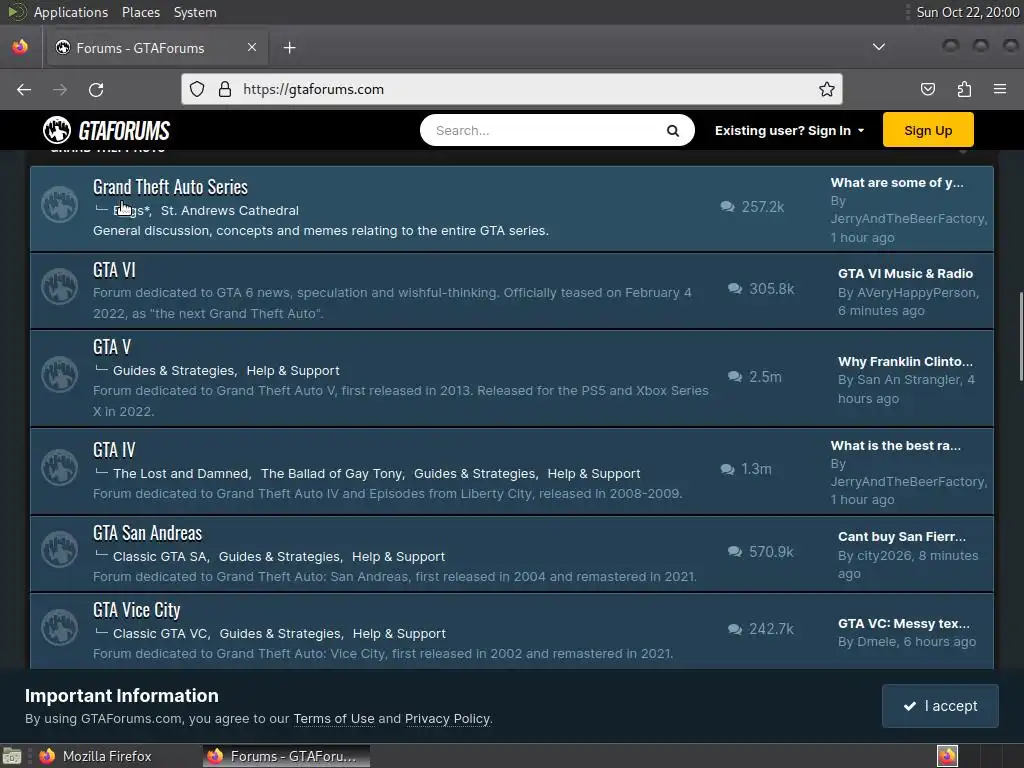Open the Existing user? Sign In dropdown
The width and height of the screenshot is (1024, 768).
pos(790,131)
